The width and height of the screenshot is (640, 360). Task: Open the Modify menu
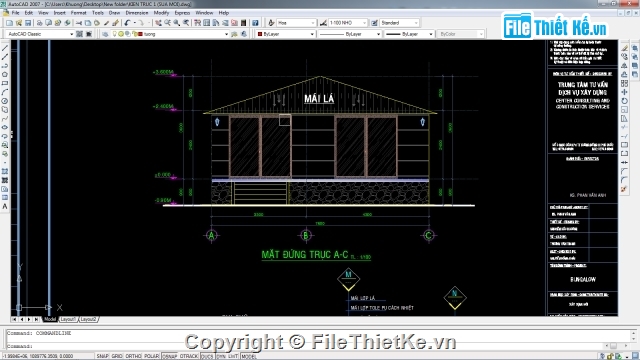tap(161, 13)
